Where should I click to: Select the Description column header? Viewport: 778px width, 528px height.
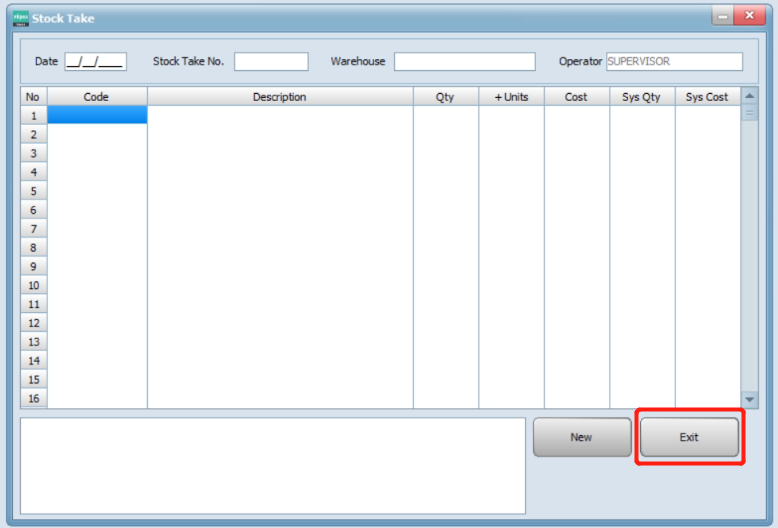pos(280,97)
